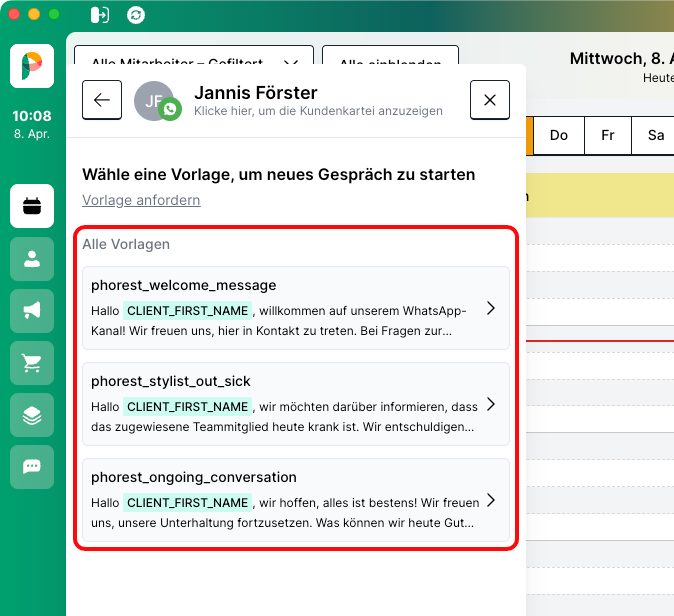Open the Alle Mitarbeiter filter dropdown
Screen dimensions: 674x616
coord(194,62)
